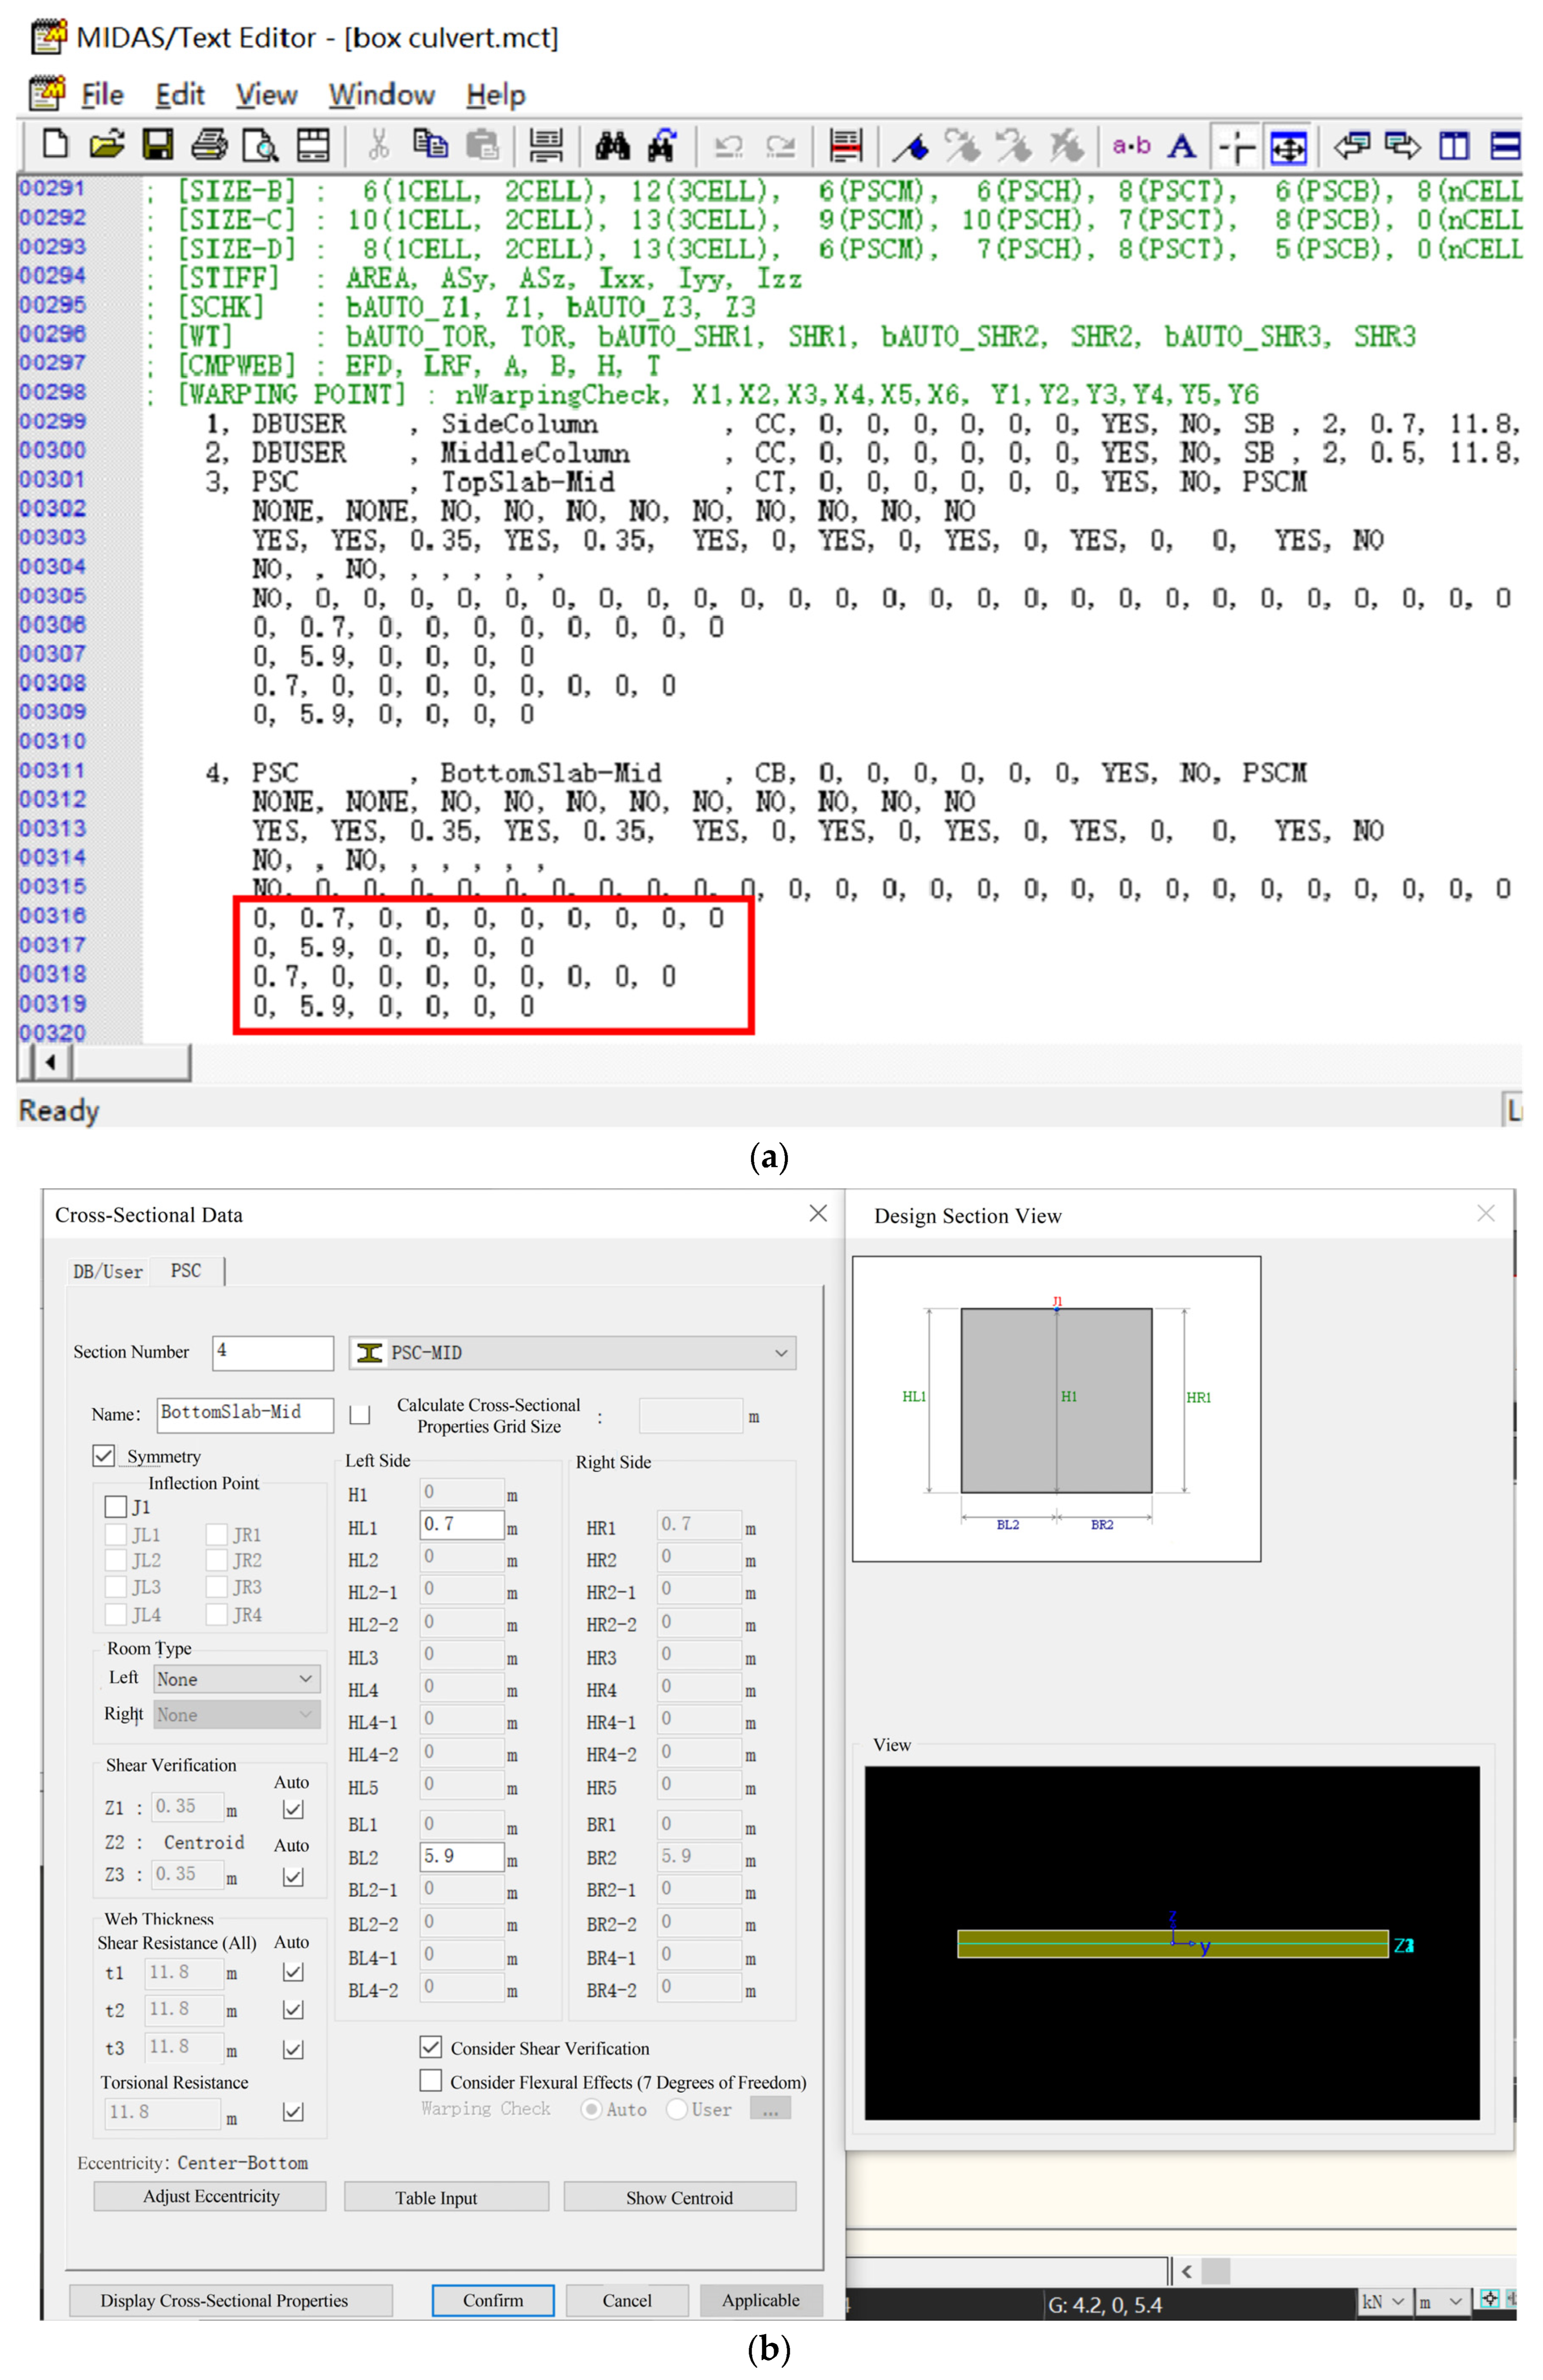1543x2380 pixels.
Task: Toggle the Auto checkbox for Z3
Action: coord(293,1876)
